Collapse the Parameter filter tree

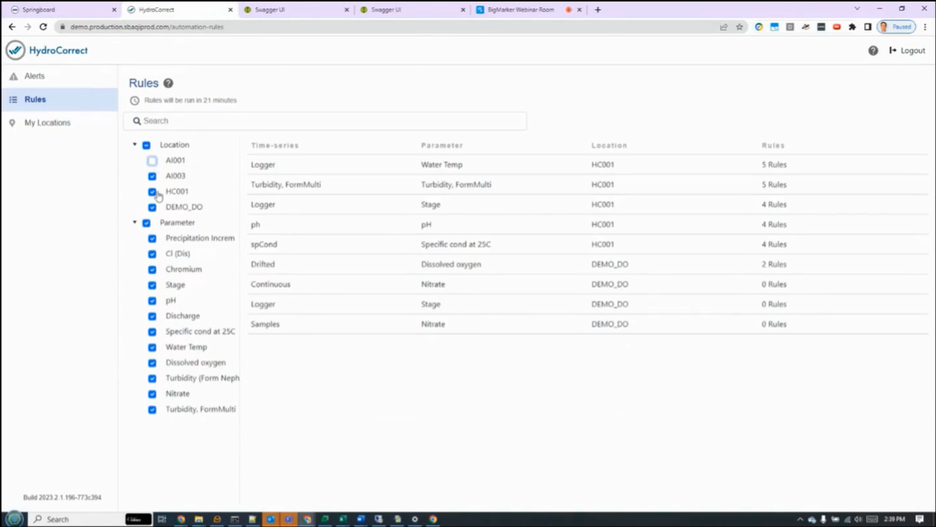[134, 223]
